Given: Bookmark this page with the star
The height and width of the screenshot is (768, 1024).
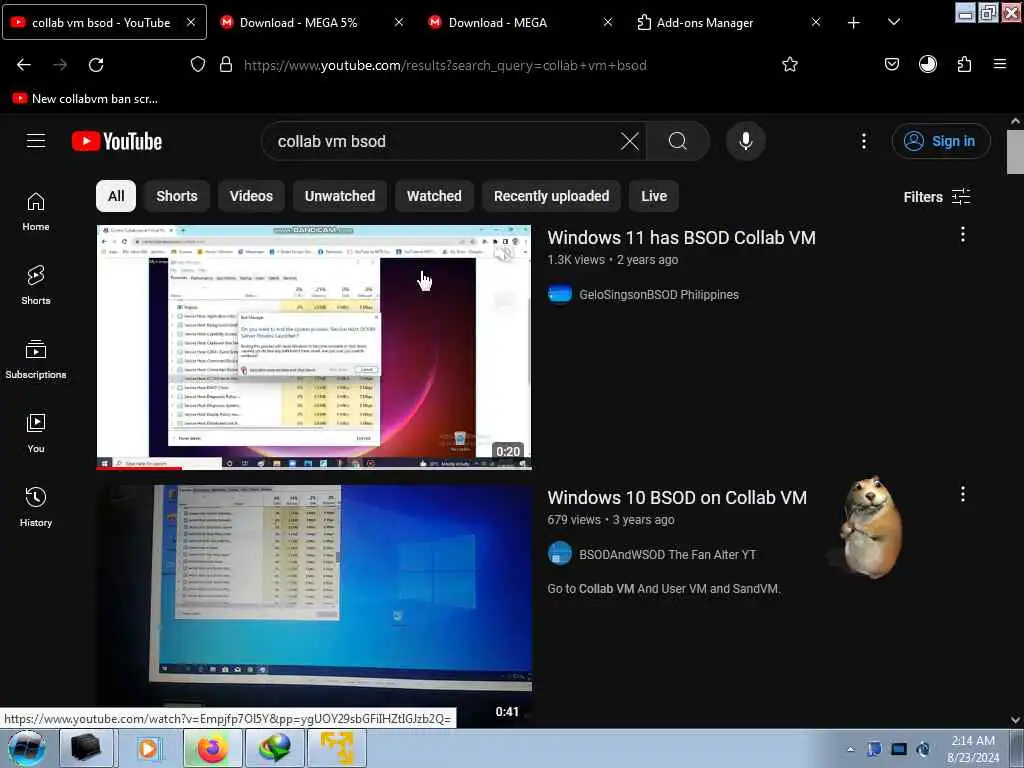Looking at the screenshot, I should coord(790,65).
